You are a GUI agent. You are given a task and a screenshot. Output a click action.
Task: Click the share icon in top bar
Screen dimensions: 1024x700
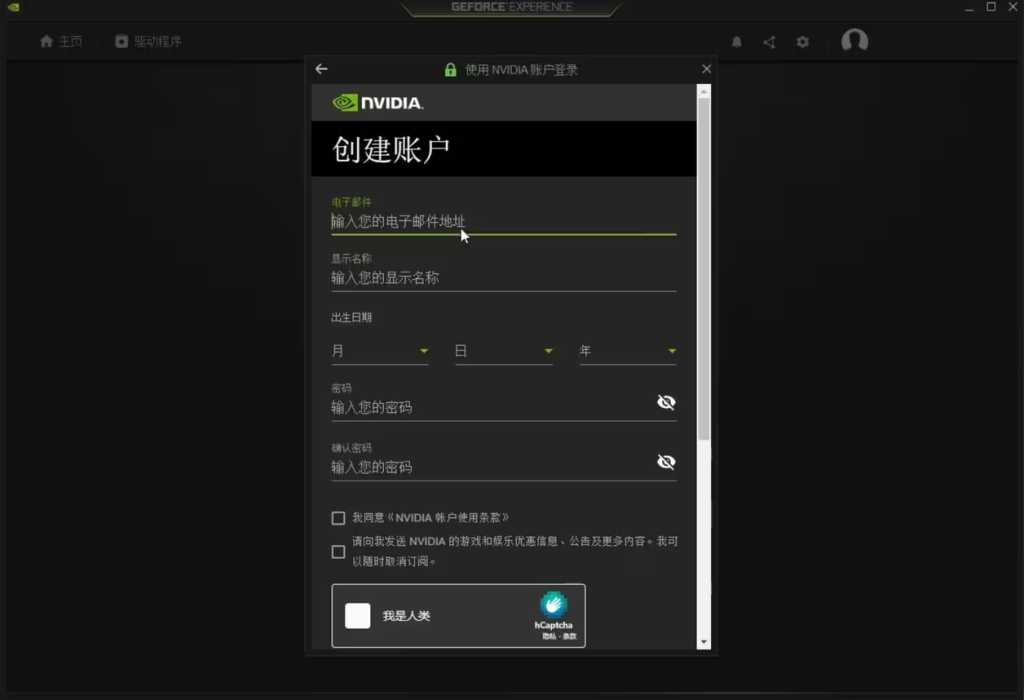point(769,42)
